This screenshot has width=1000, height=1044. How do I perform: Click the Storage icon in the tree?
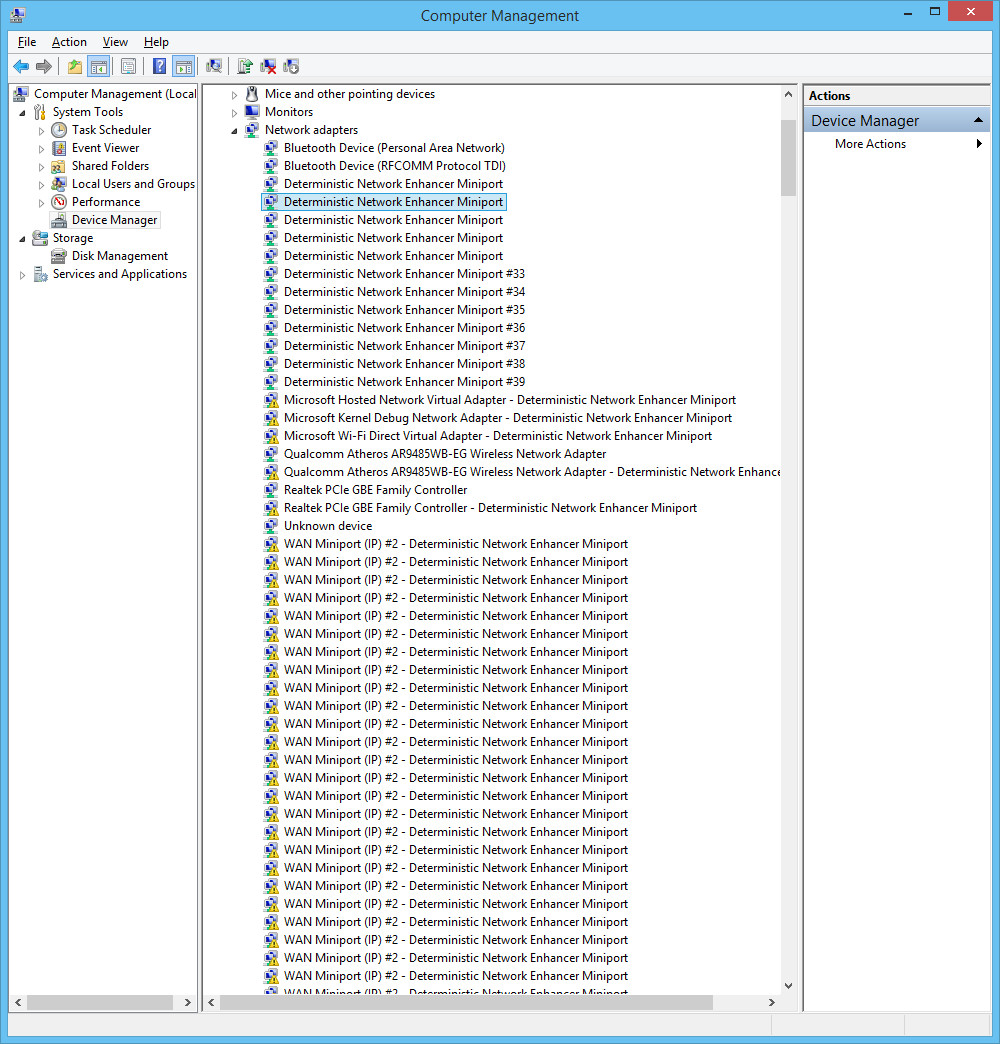(x=41, y=238)
